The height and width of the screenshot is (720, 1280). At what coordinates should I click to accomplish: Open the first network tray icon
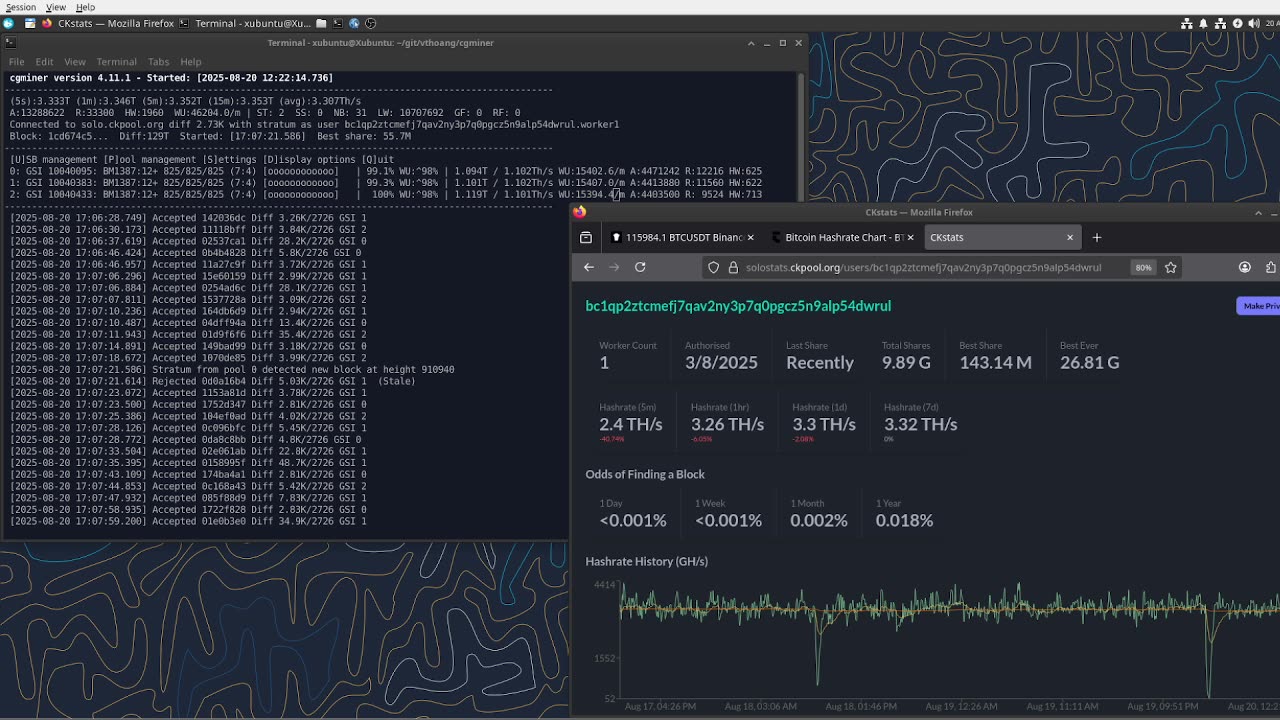pyautogui.click(x=1187, y=23)
